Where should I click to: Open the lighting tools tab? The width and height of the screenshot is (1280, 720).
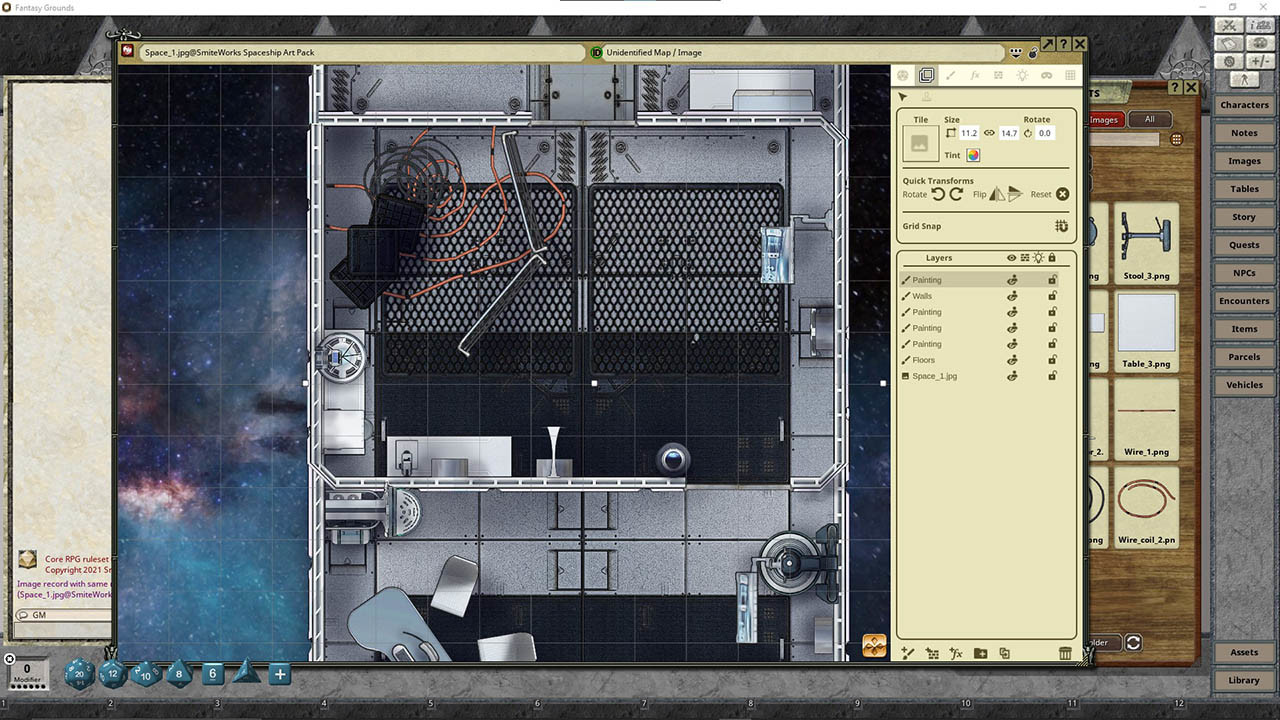tap(1022, 75)
